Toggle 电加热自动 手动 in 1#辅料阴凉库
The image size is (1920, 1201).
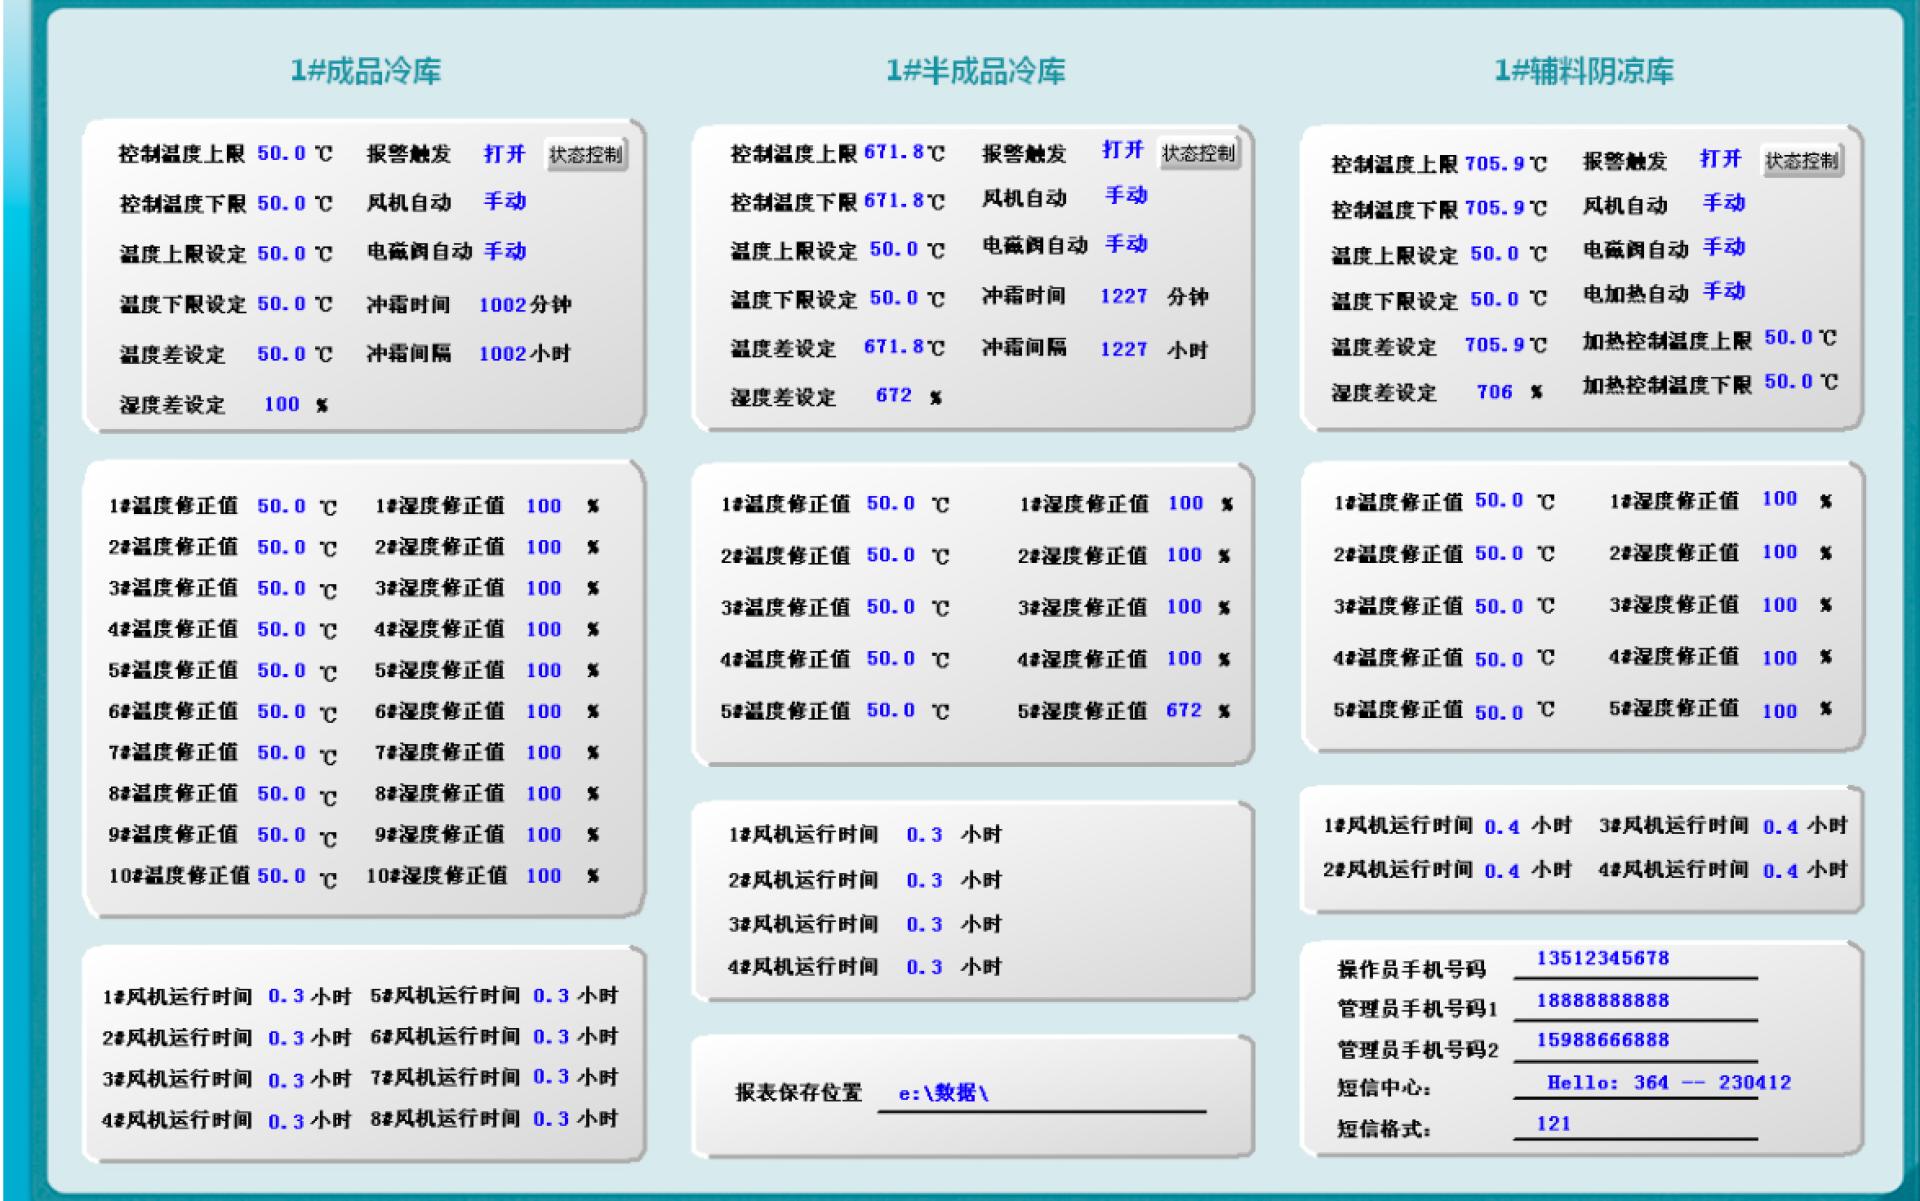pyautogui.click(x=1723, y=292)
